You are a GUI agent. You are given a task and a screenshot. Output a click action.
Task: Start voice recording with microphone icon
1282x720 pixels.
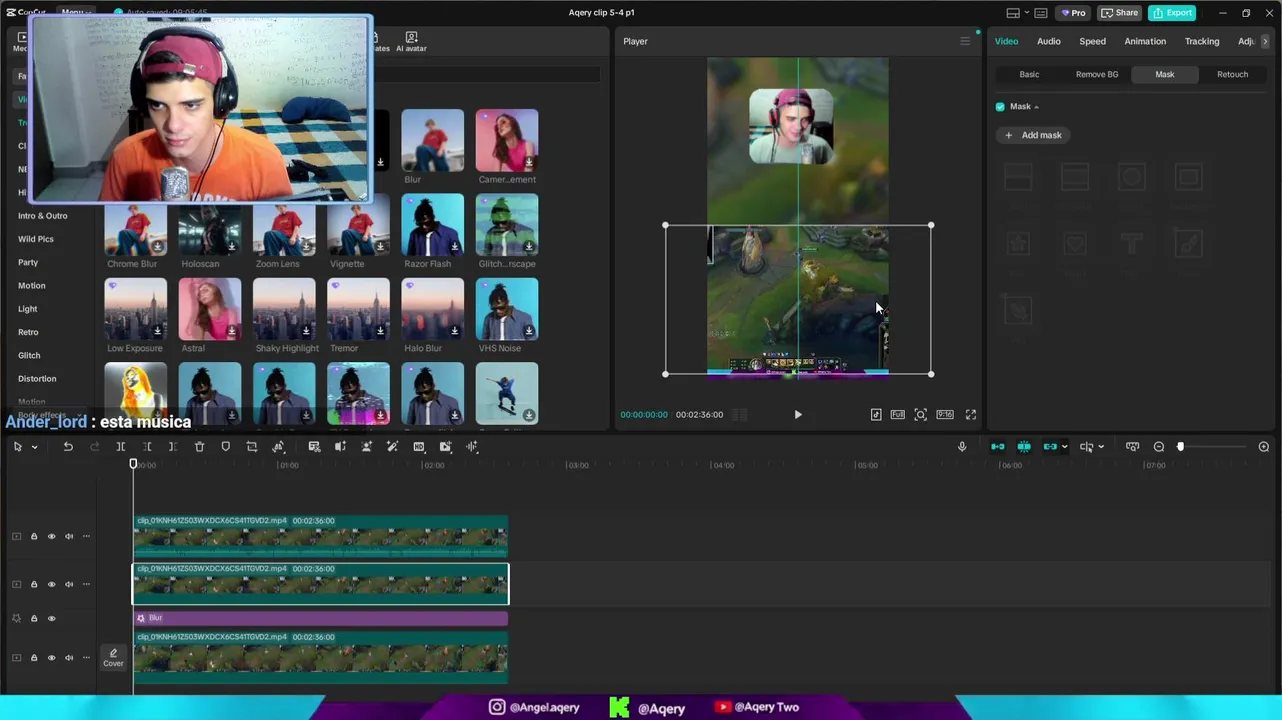coord(962,447)
